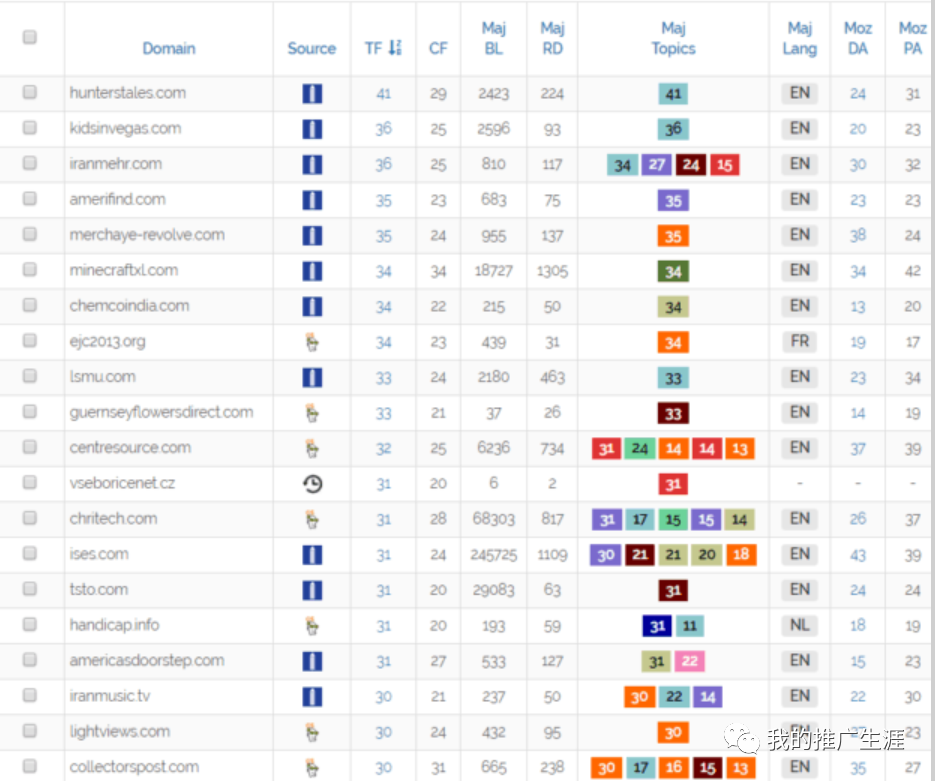Click the domain text guernseyflowersdirect.com

tap(161, 412)
